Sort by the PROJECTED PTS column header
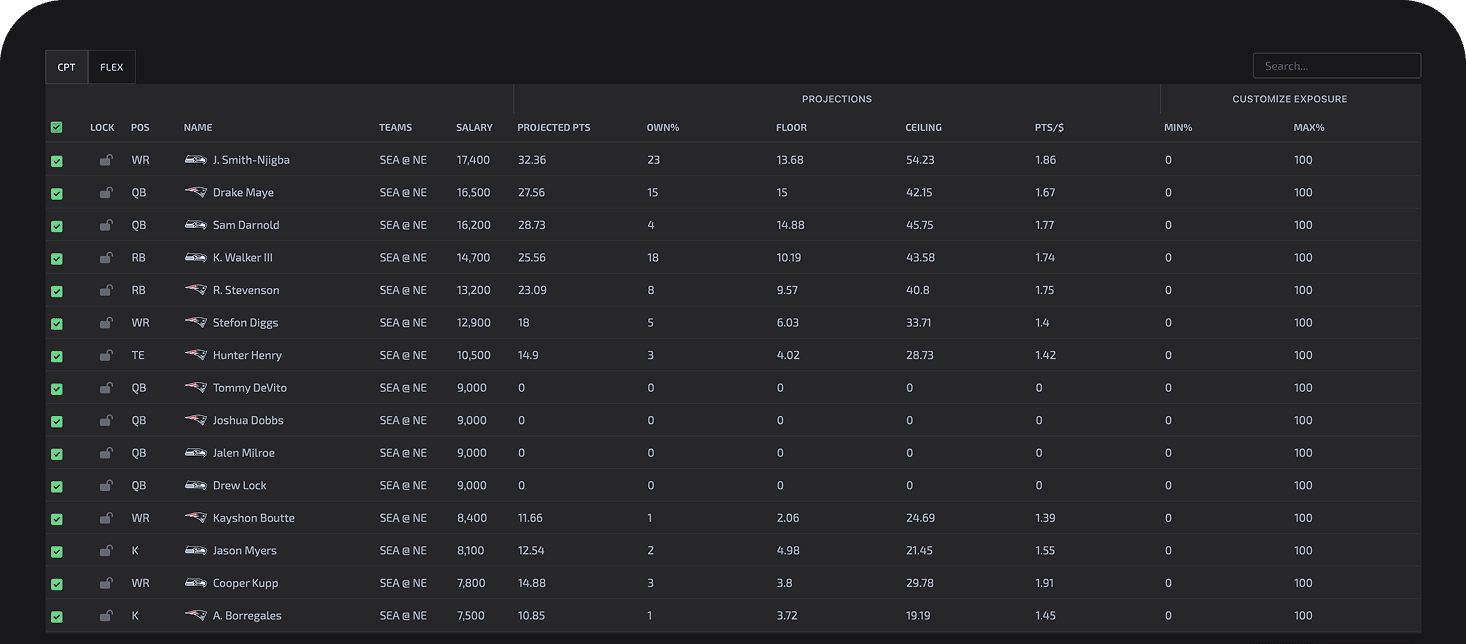 [x=553, y=127]
